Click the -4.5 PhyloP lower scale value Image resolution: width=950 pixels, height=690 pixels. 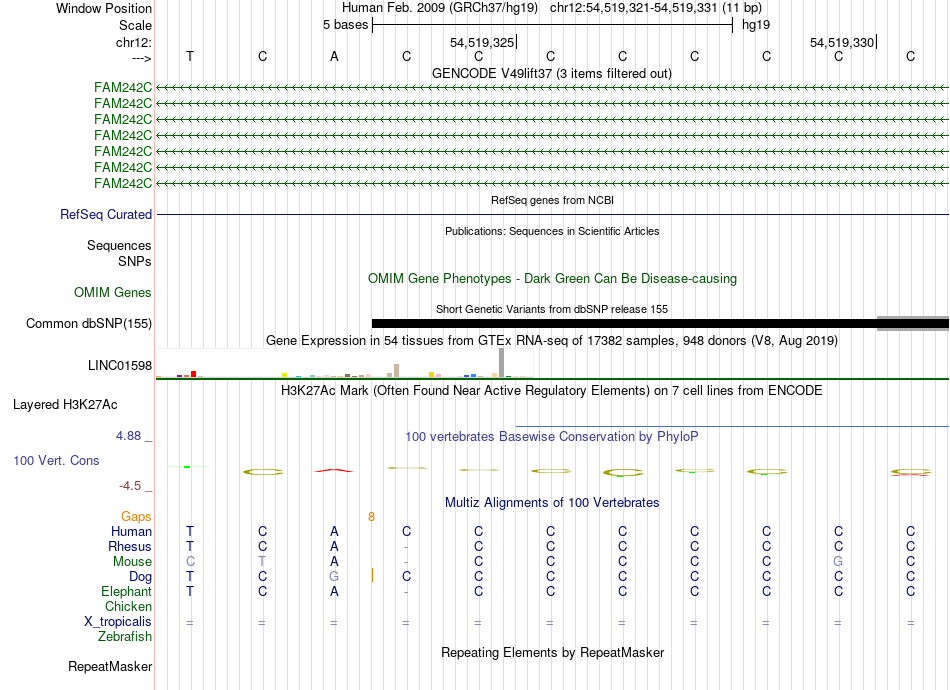coord(130,486)
